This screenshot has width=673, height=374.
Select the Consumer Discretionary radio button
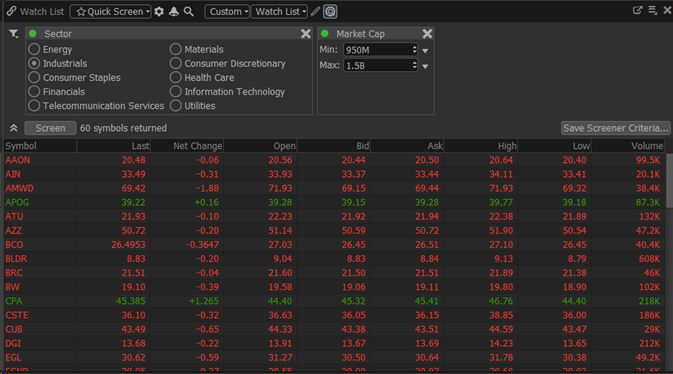176,64
